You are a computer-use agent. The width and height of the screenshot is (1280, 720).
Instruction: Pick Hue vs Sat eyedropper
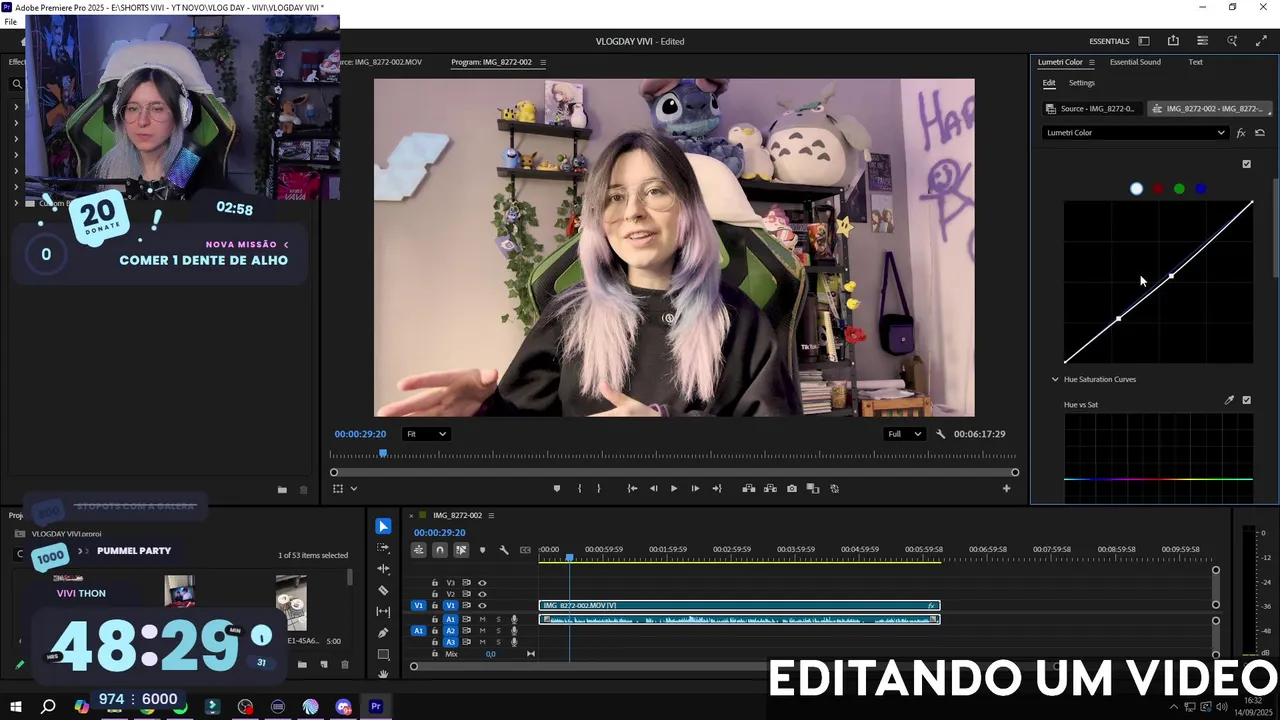pyautogui.click(x=1229, y=400)
